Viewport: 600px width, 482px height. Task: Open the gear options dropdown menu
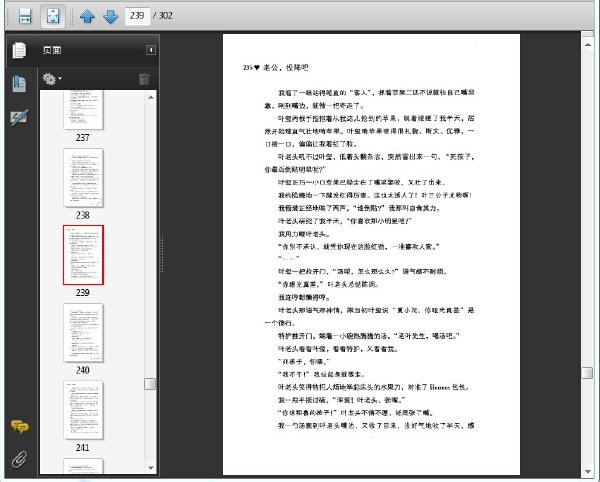click(x=52, y=79)
